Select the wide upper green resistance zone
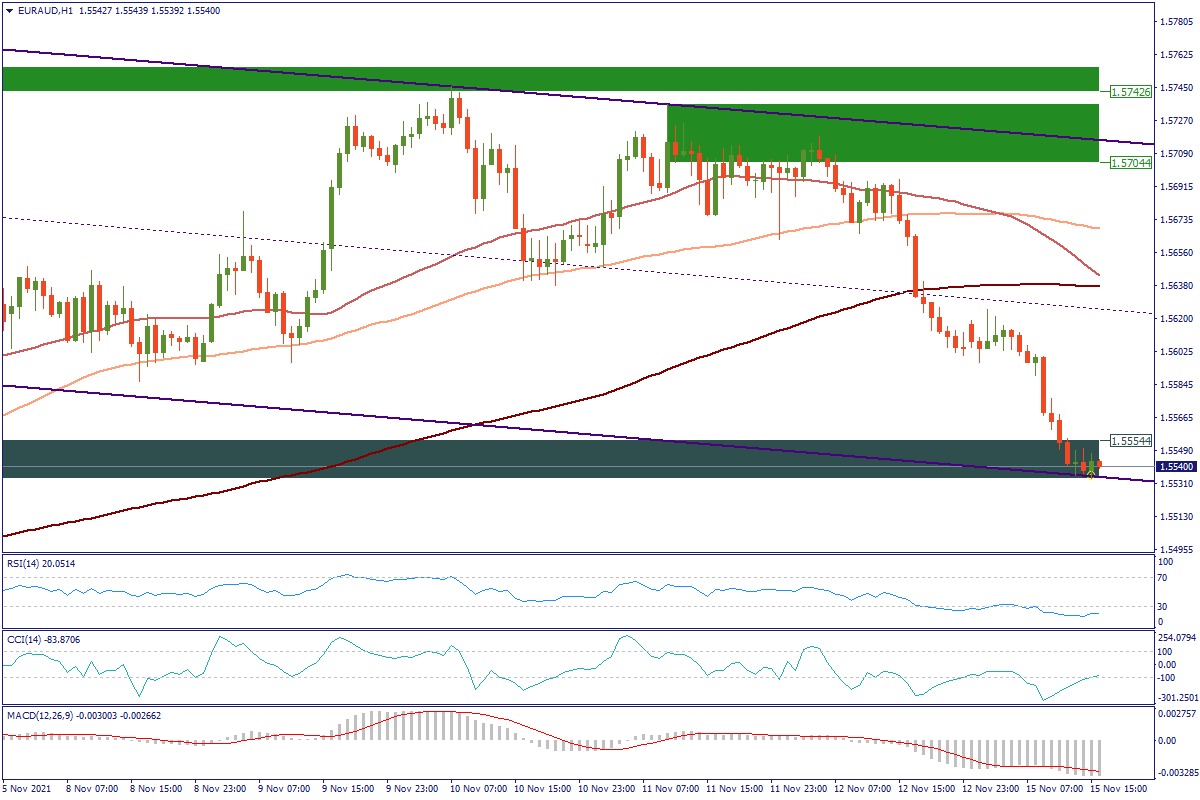The width and height of the screenshot is (1200, 800). [550, 79]
